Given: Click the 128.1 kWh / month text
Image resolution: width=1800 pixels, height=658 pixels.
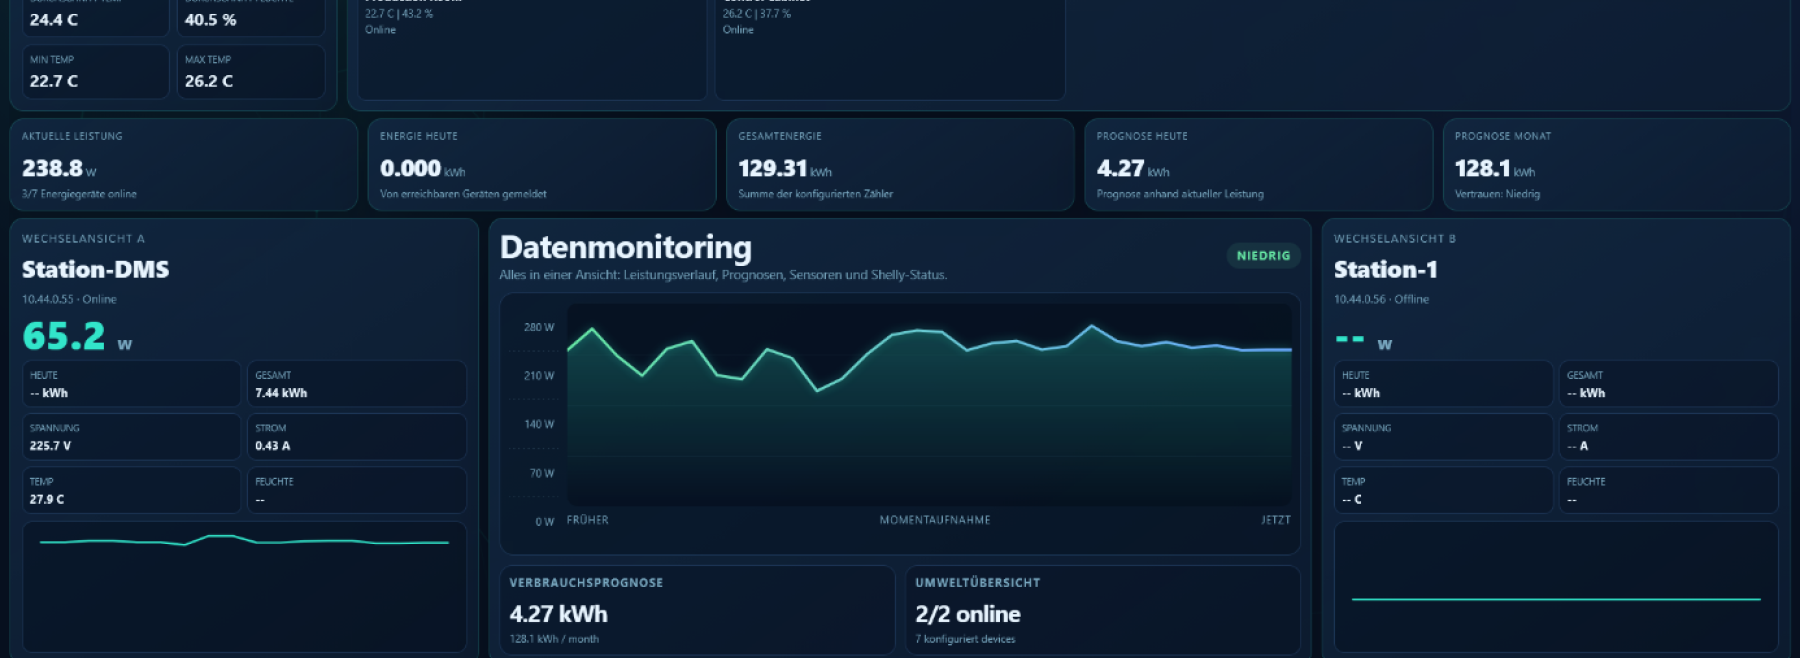Looking at the screenshot, I should tap(554, 639).
